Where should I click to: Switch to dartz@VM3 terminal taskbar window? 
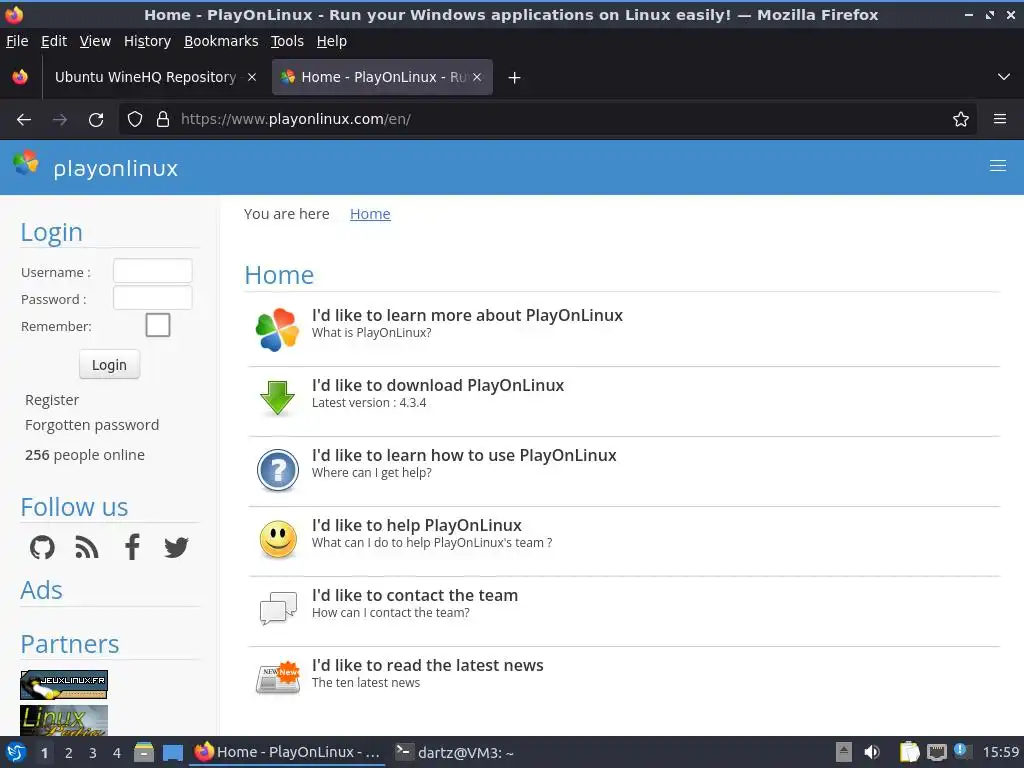point(455,752)
